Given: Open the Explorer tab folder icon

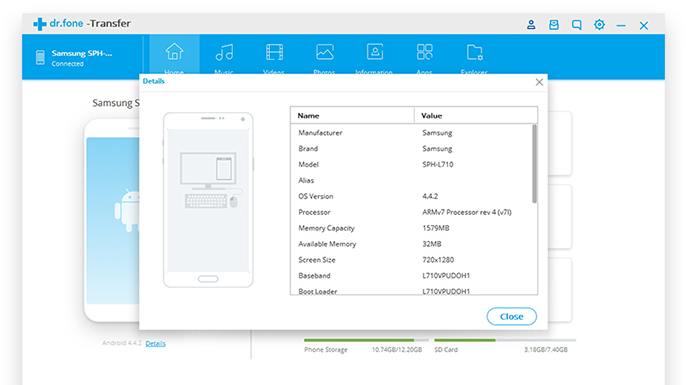Looking at the screenshot, I should tap(475, 52).
